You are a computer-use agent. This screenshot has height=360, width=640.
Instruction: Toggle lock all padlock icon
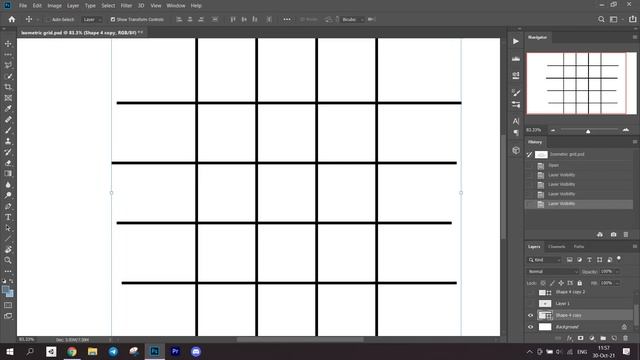(580, 283)
